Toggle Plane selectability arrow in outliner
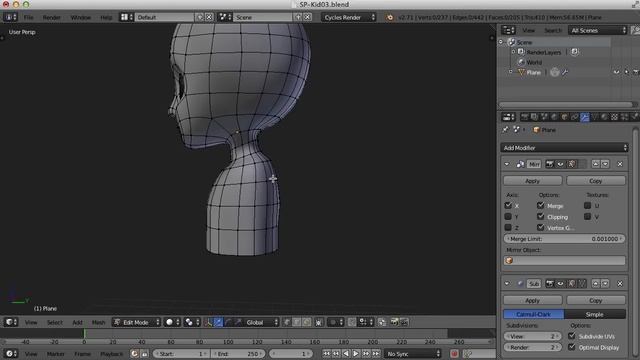The height and width of the screenshot is (360, 640). (627, 72)
